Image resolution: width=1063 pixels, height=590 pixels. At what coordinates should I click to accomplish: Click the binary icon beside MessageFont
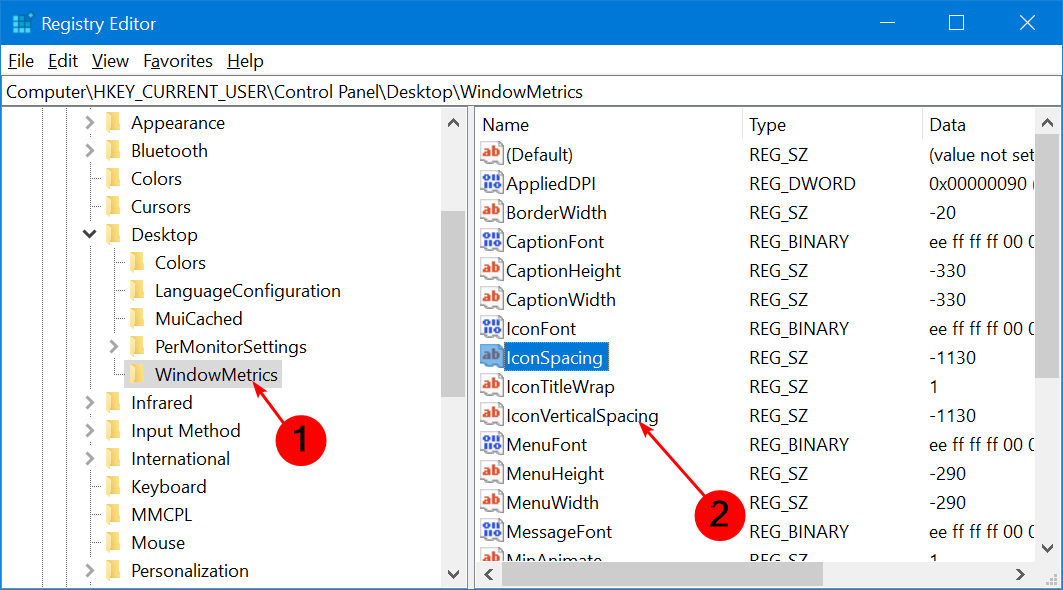click(492, 531)
